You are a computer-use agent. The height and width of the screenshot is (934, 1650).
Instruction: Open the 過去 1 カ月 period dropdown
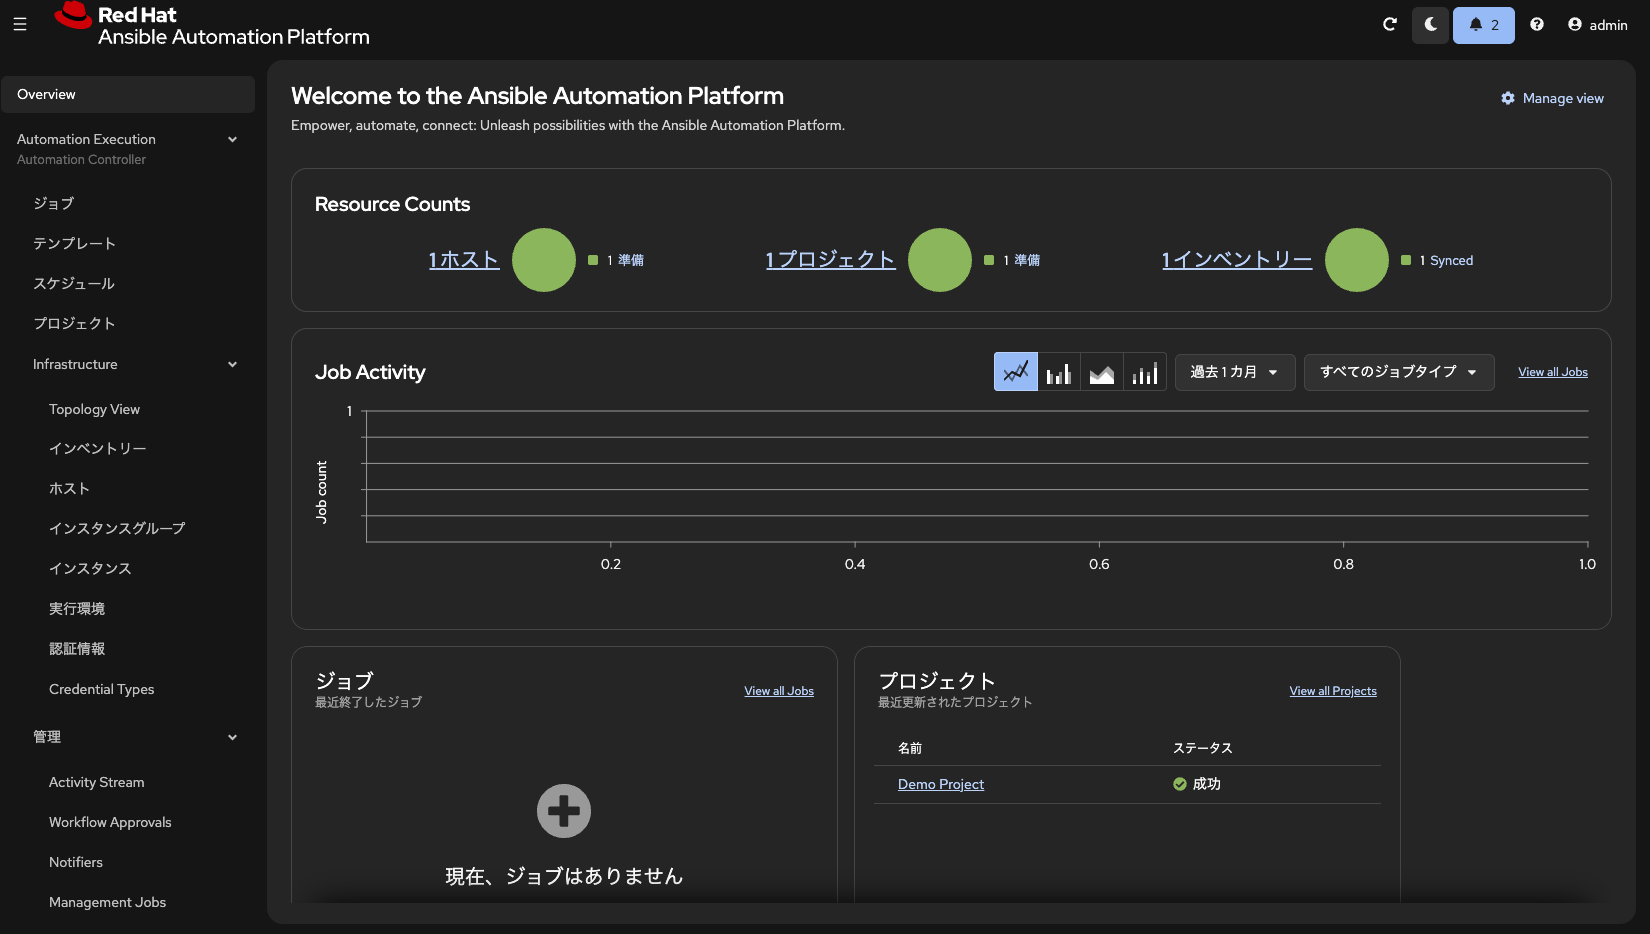point(1235,372)
